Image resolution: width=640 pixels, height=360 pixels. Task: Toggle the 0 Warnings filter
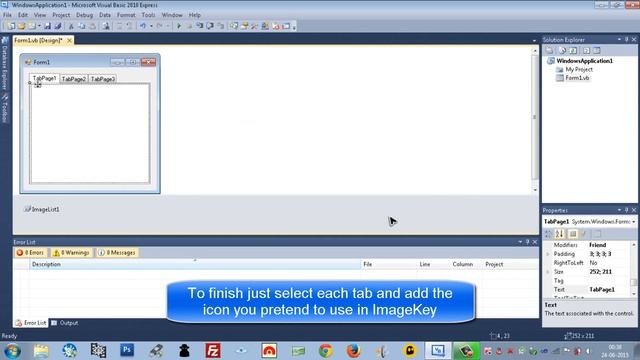71,253
